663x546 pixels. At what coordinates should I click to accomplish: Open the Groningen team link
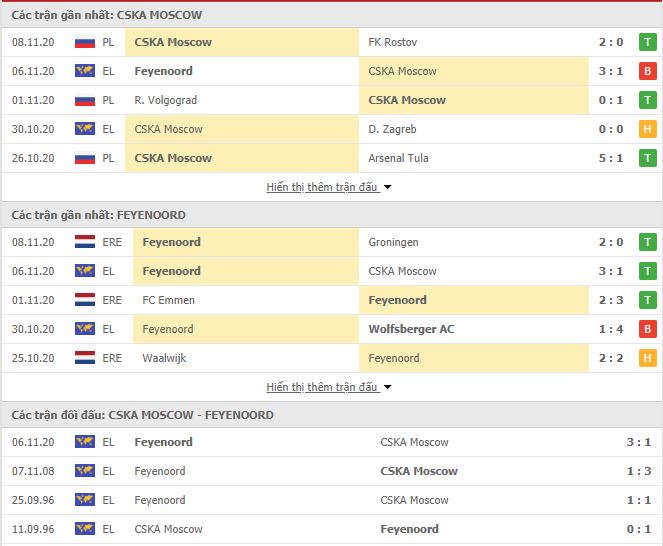(393, 242)
